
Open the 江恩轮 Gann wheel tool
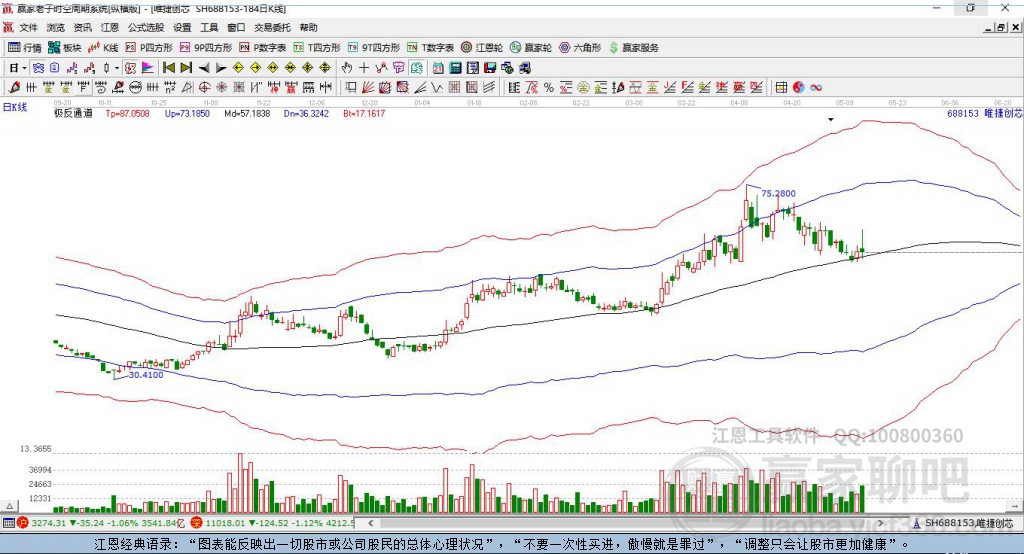click(482, 48)
